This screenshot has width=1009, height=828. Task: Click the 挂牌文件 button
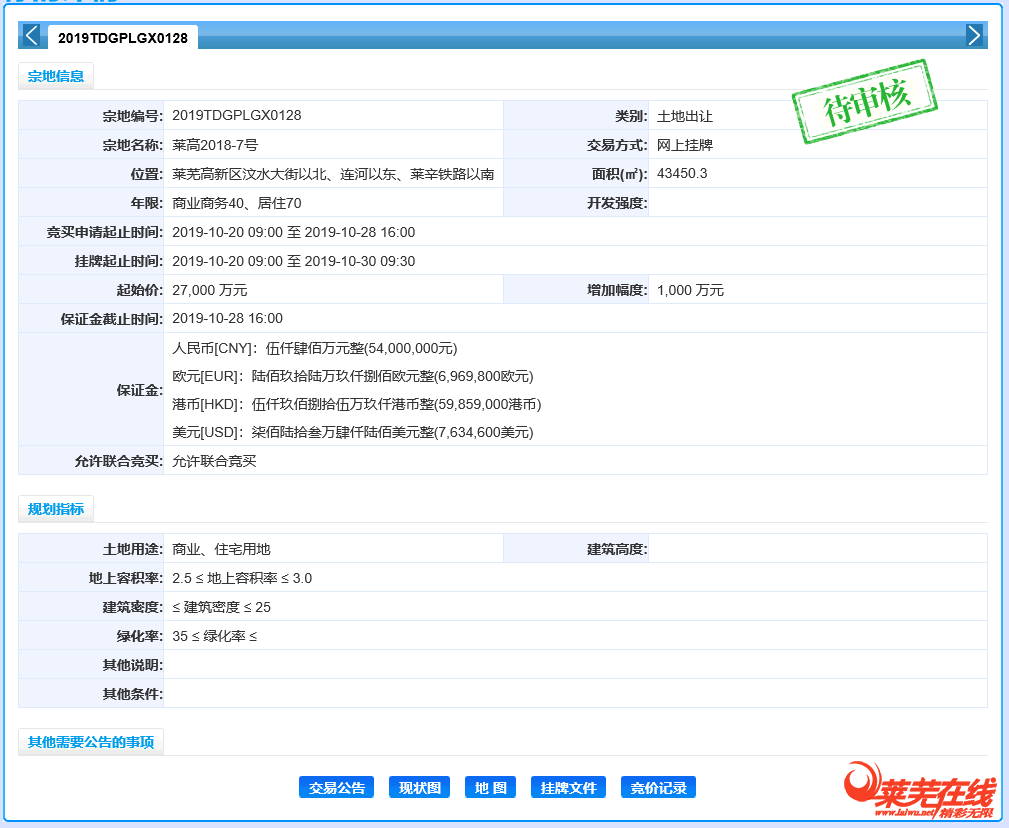coord(568,787)
